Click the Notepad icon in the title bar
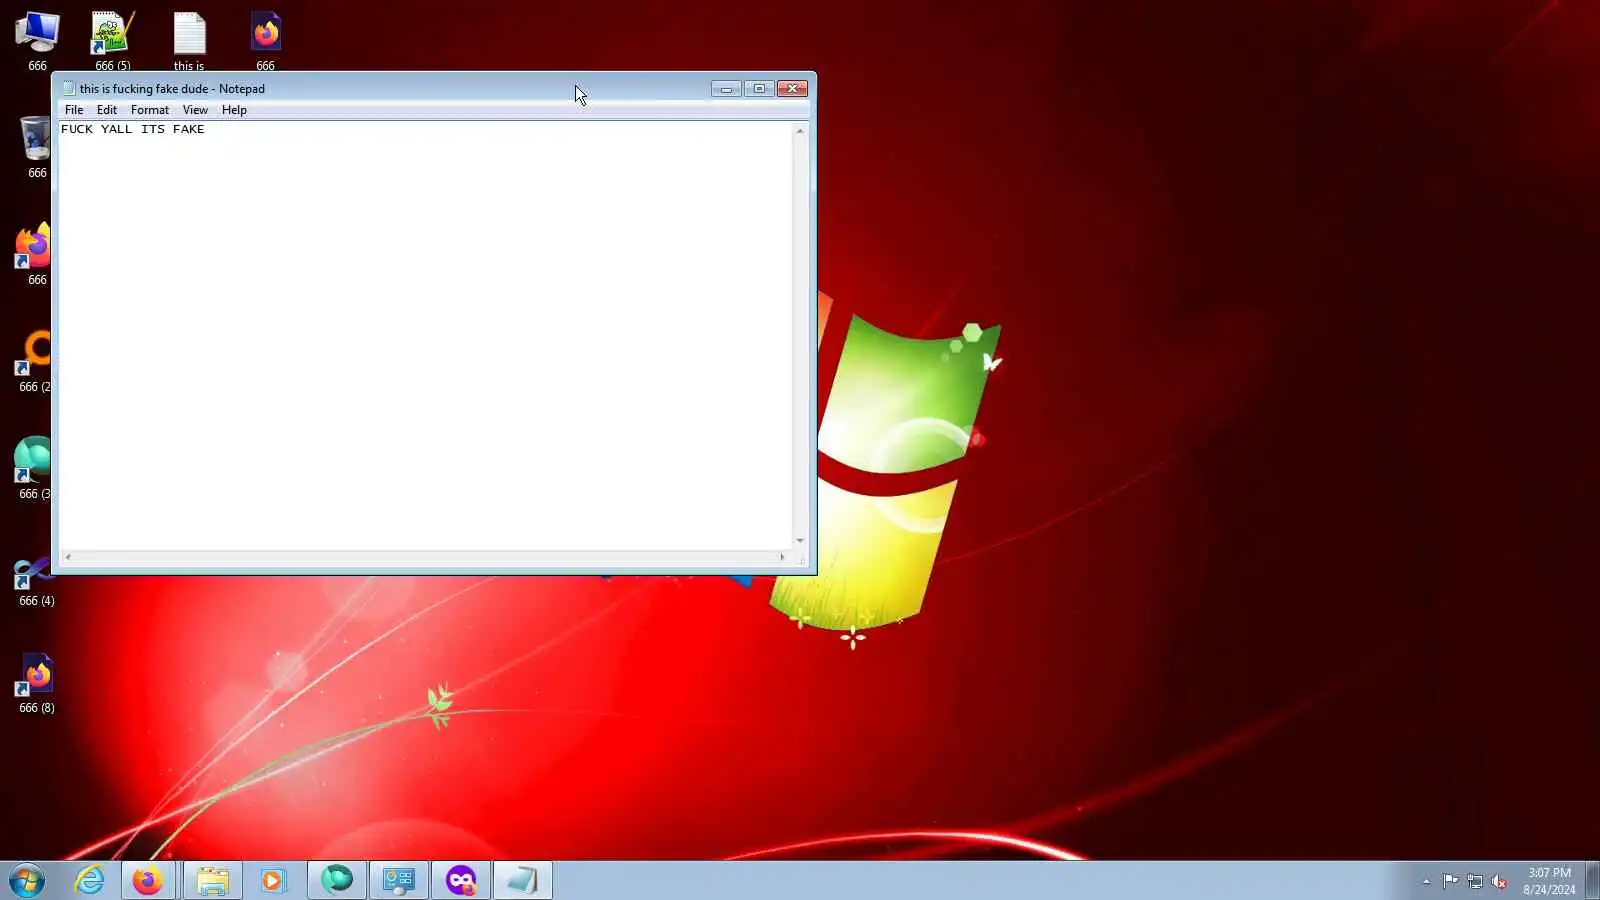Image resolution: width=1600 pixels, height=900 pixels. pyautogui.click(x=69, y=88)
